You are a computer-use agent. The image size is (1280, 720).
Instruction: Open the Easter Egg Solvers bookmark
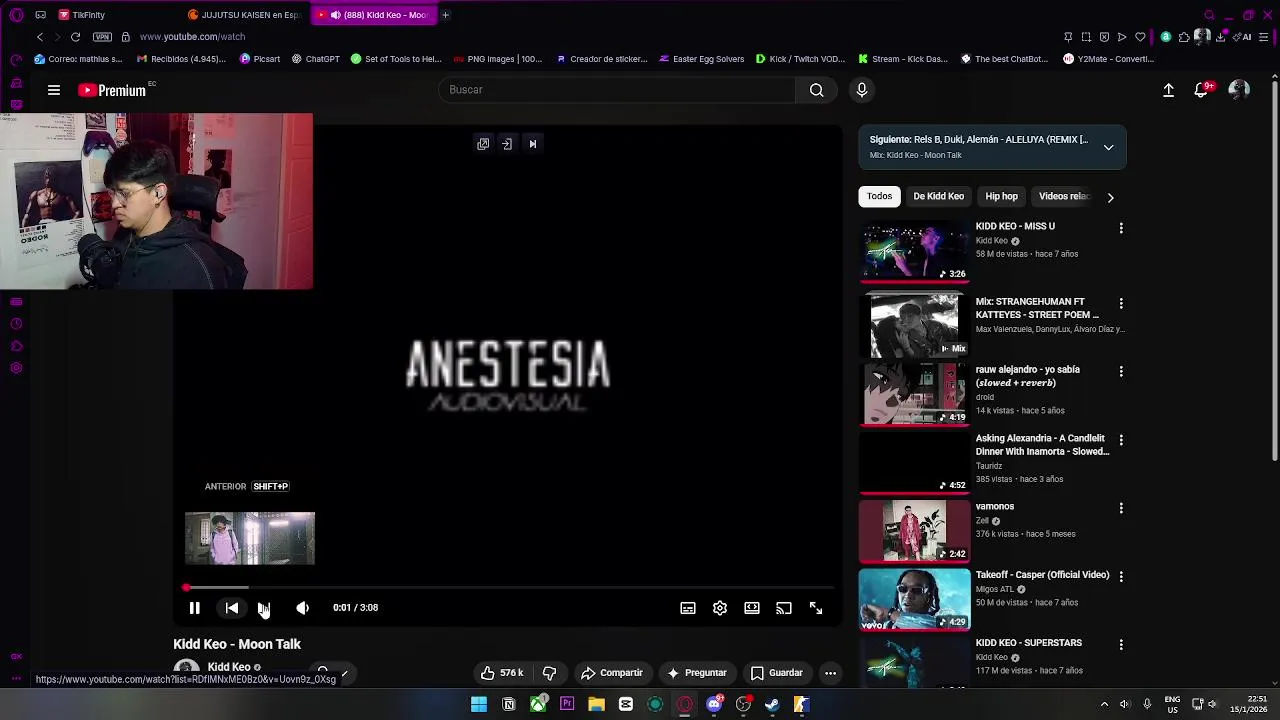[701, 59]
